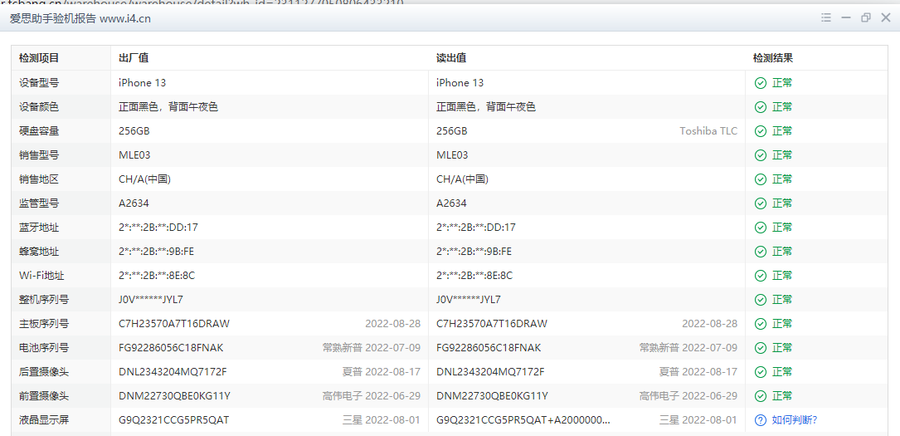Image resolution: width=900 pixels, height=436 pixels.
Task: Click factory value C7H23570A7T16DRAW
Action: click(174, 324)
